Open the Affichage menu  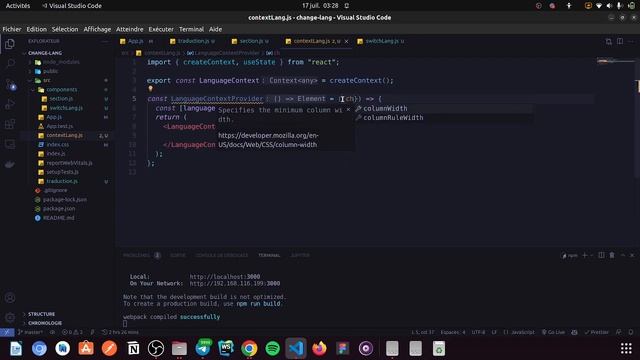coord(97,29)
